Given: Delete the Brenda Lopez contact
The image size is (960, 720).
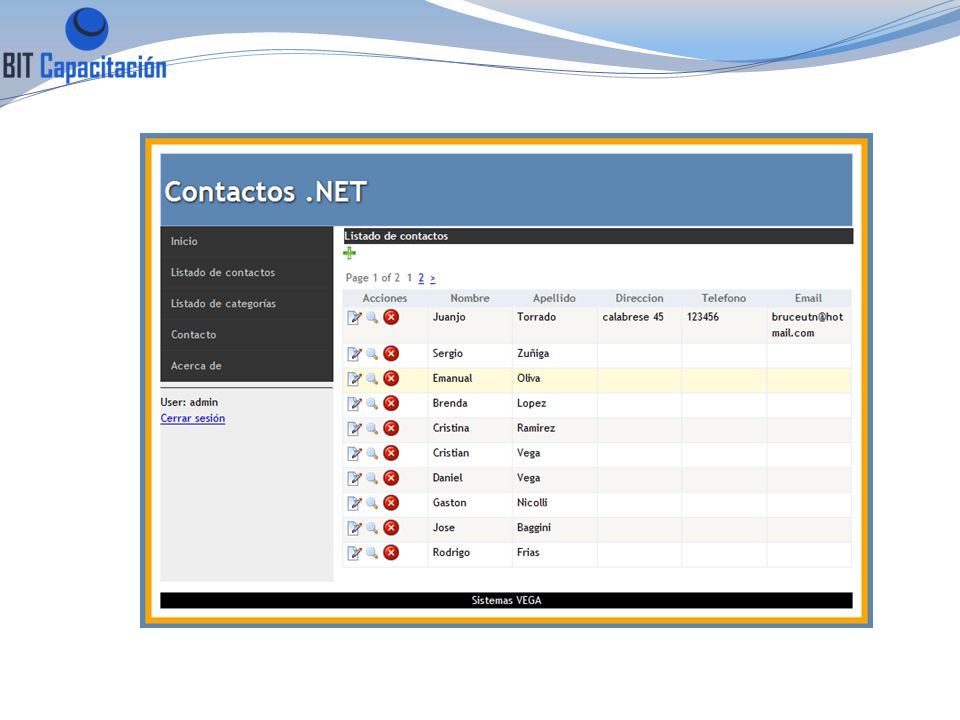Looking at the screenshot, I should pyautogui.click(x=391, y=403).
